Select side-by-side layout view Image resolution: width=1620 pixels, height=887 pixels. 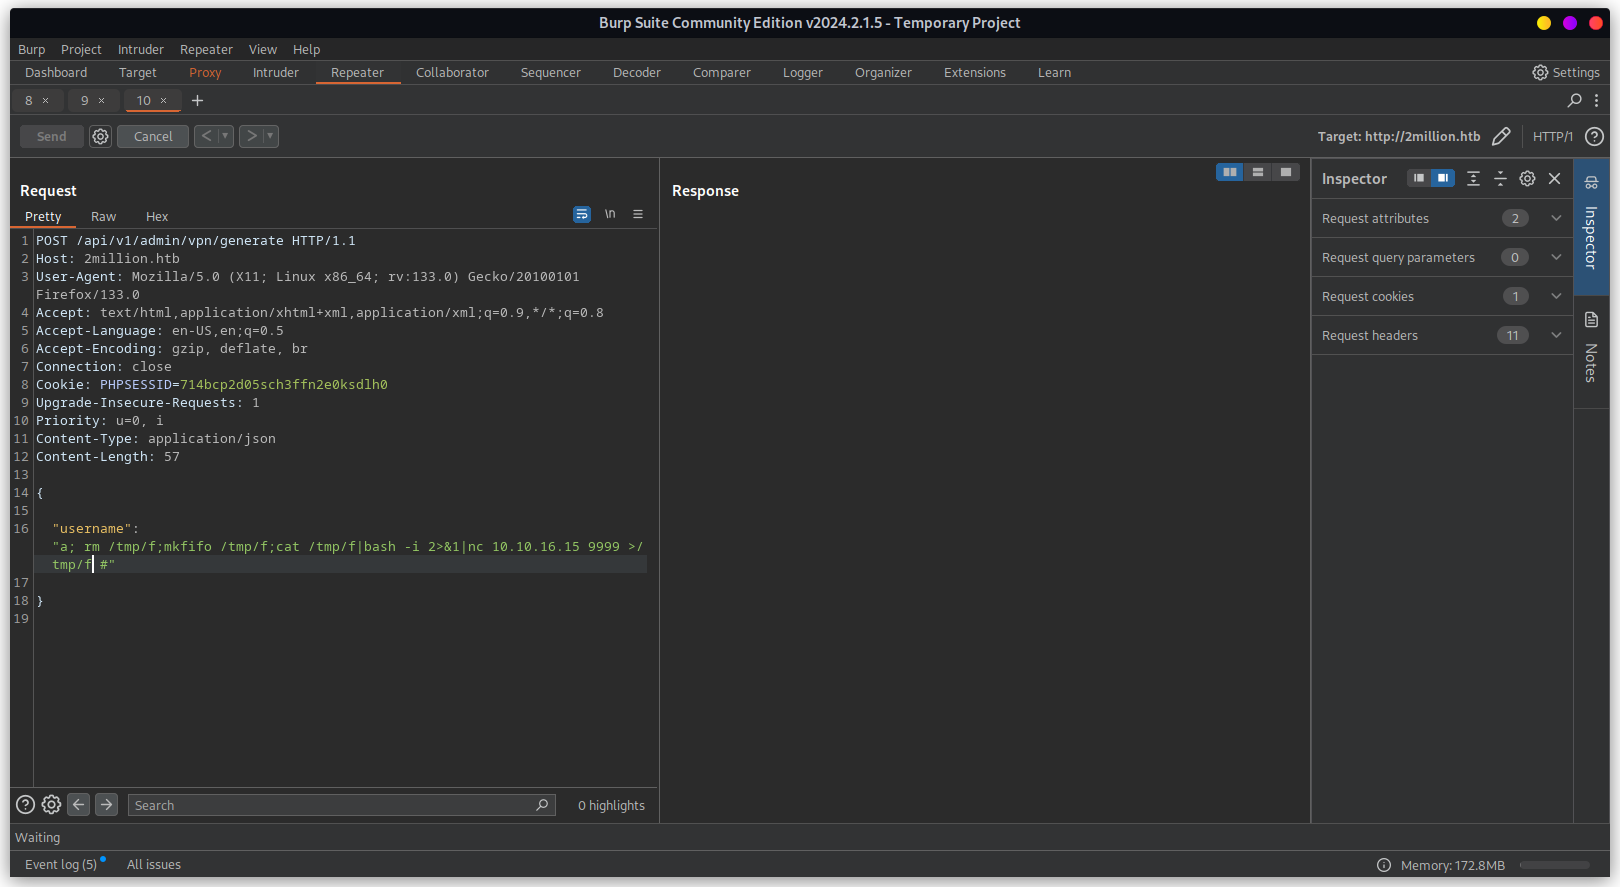1230,172
